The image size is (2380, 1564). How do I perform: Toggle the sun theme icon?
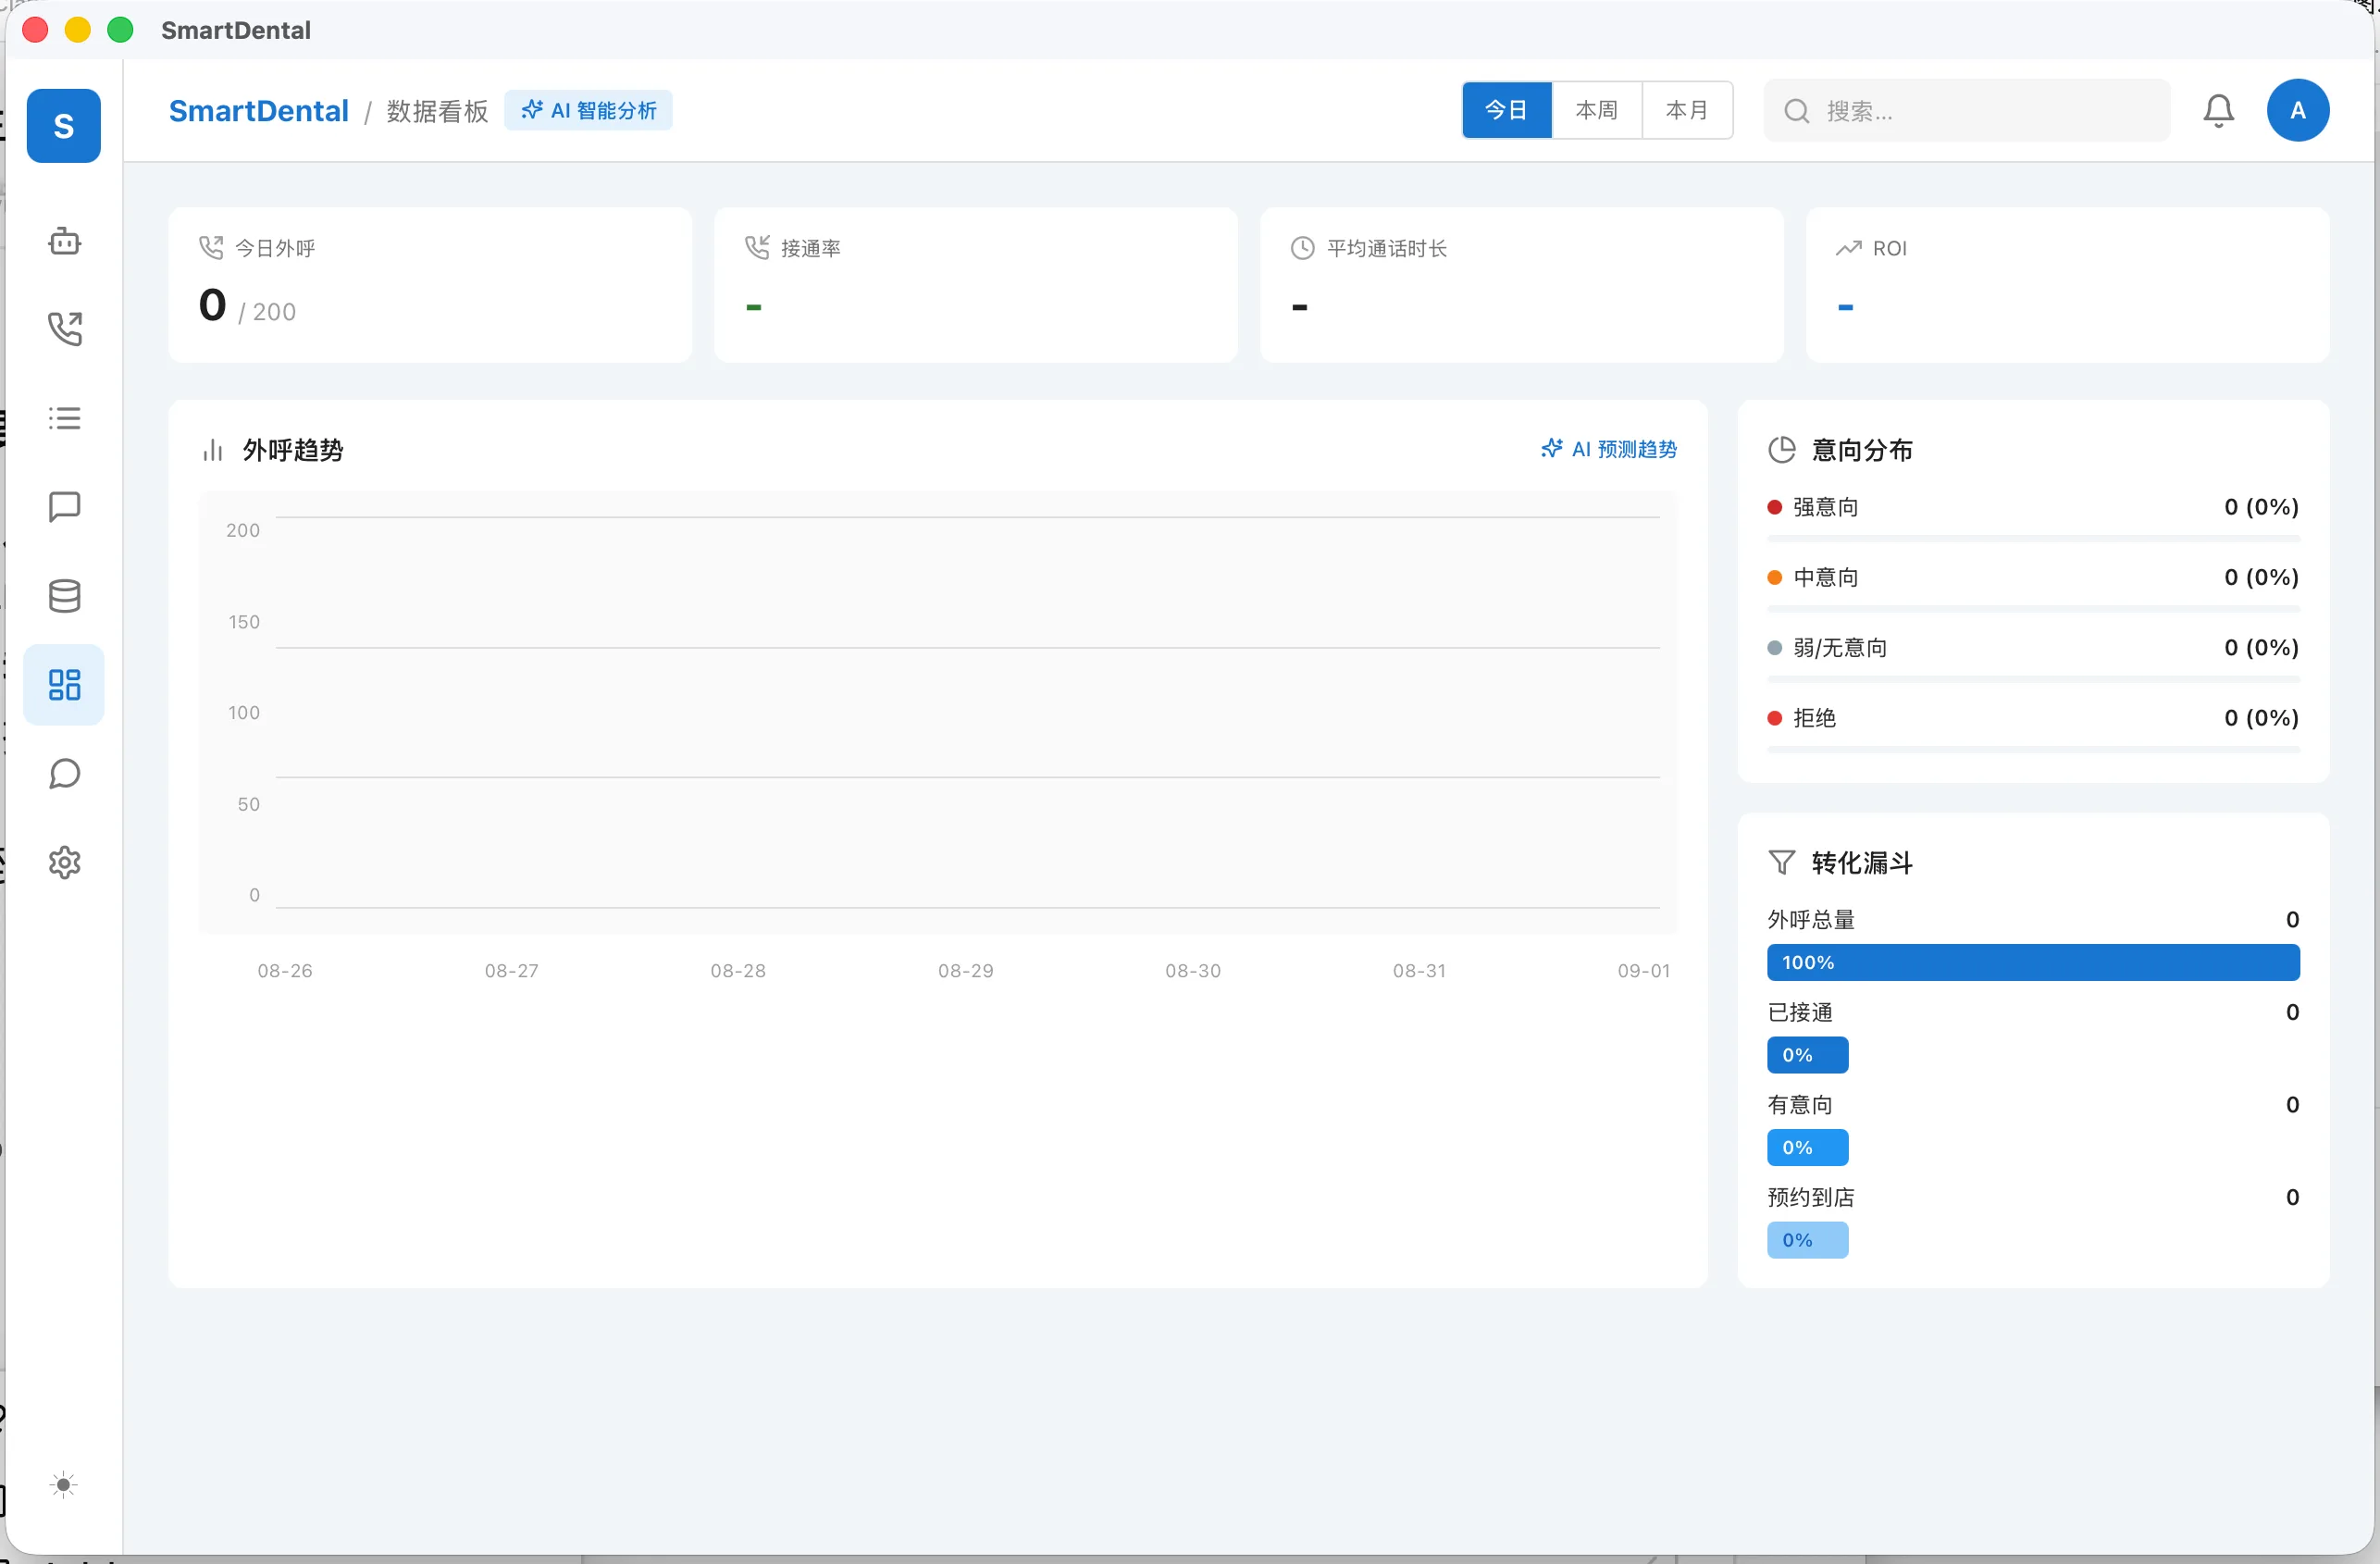pos(64,1484)
